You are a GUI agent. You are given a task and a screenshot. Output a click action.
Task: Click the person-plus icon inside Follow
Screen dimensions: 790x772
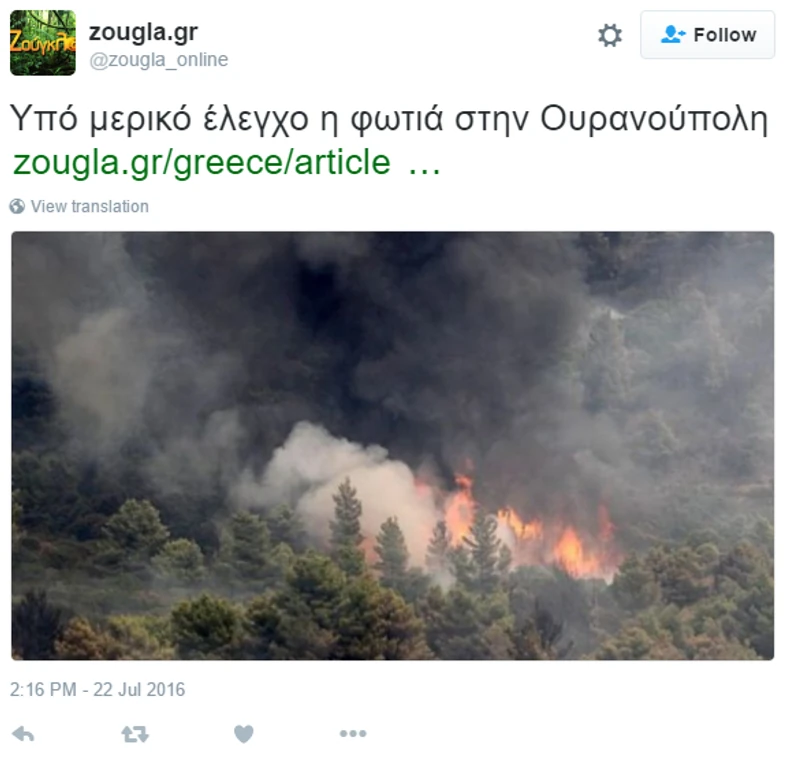pos(673,34)
